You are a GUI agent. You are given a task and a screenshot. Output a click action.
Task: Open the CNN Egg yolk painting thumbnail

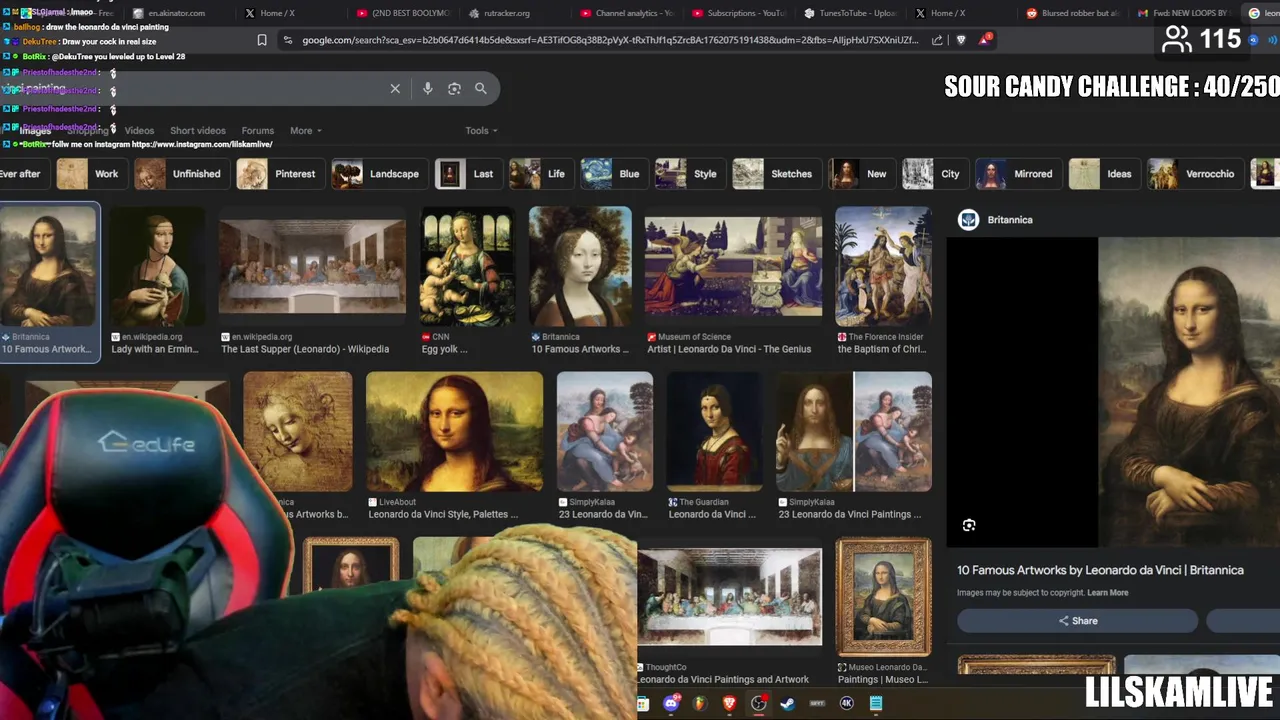(468, 266)
